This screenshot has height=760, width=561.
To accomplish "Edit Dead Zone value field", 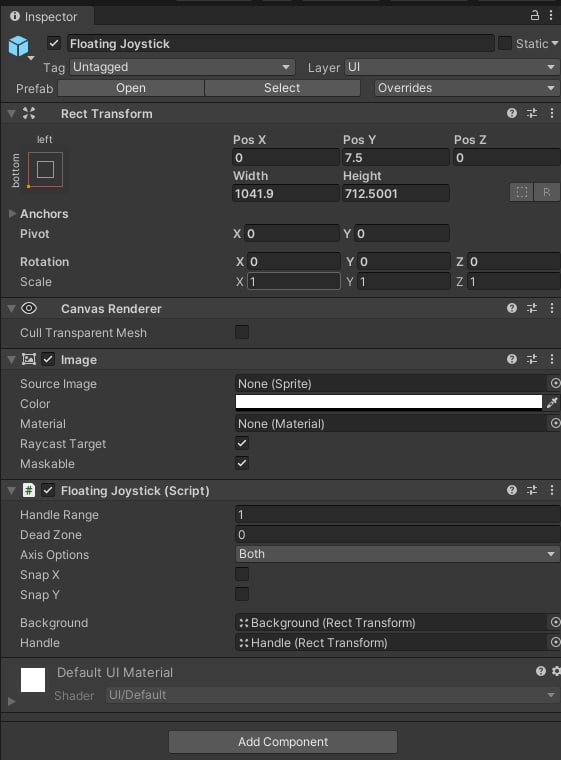I will point(398,534).
